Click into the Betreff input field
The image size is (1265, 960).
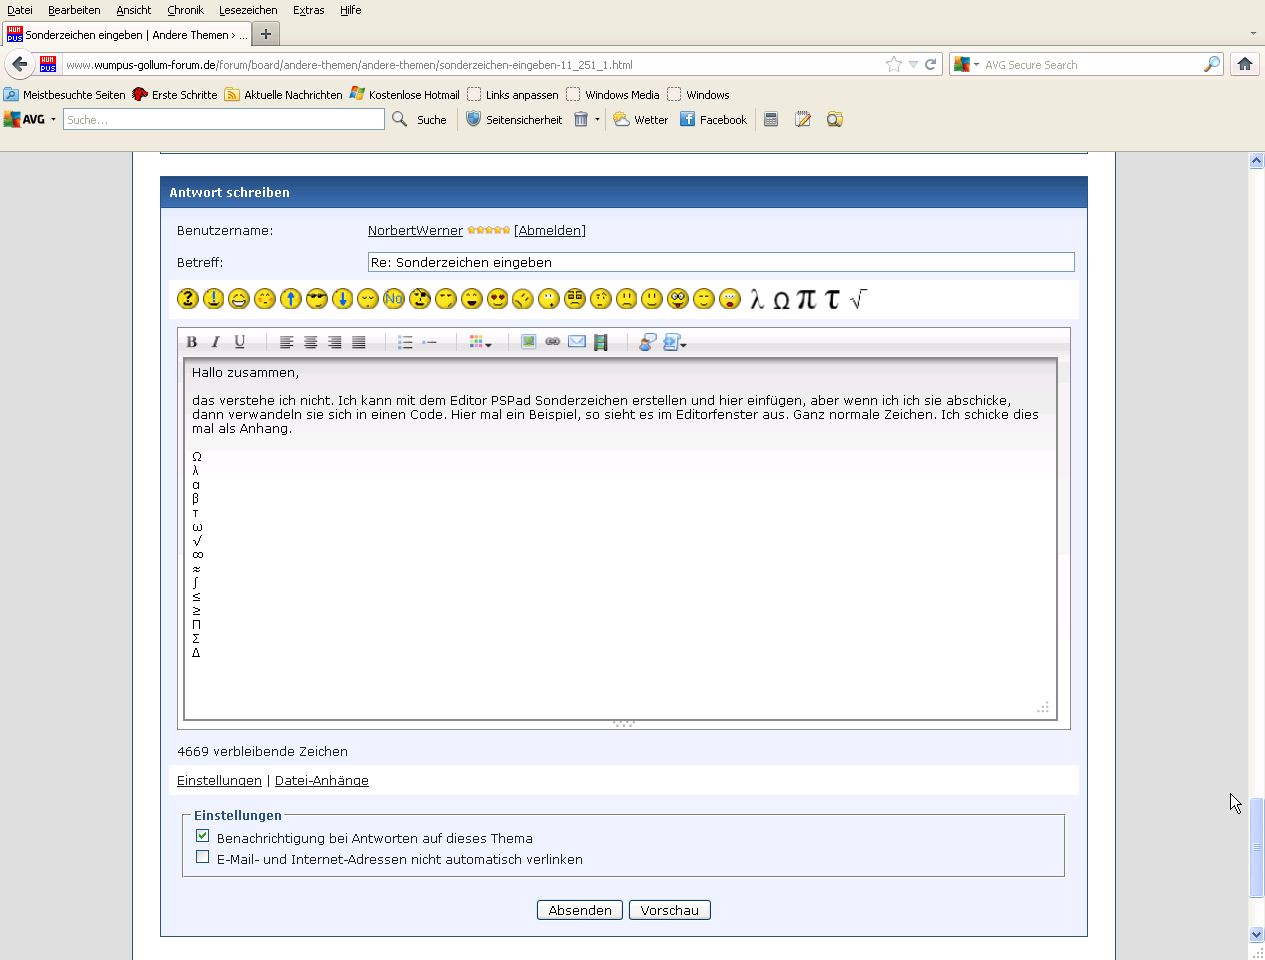720,263
